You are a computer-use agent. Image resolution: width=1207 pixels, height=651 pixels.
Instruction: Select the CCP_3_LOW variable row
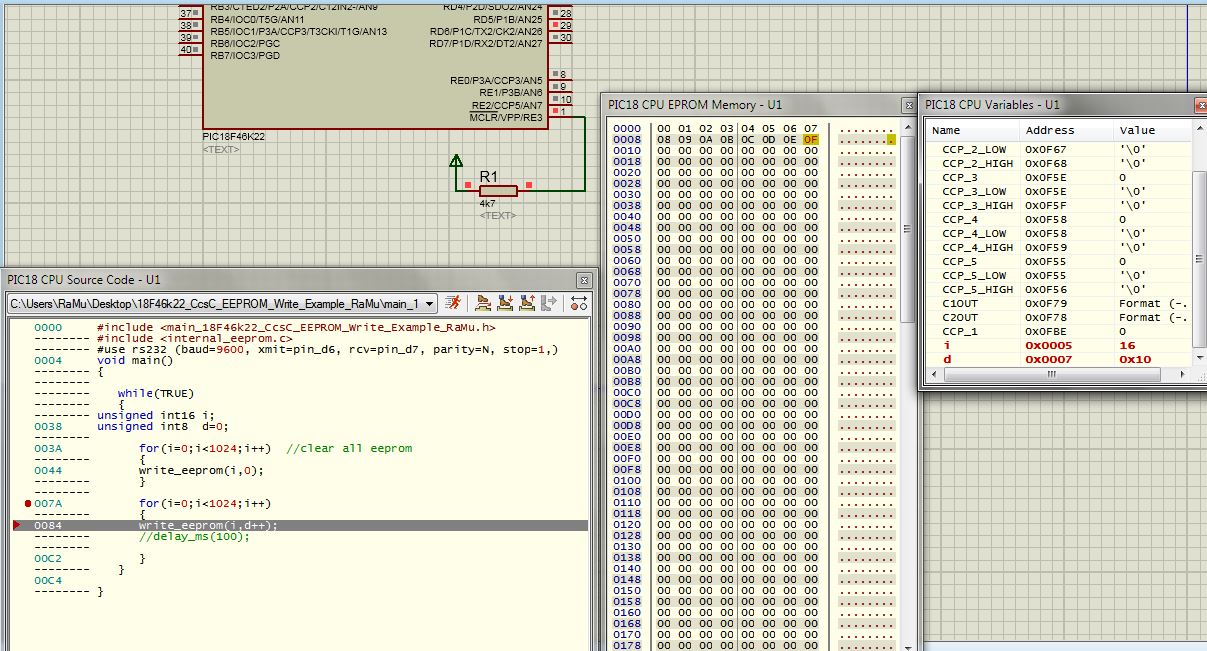point(1058,191)
